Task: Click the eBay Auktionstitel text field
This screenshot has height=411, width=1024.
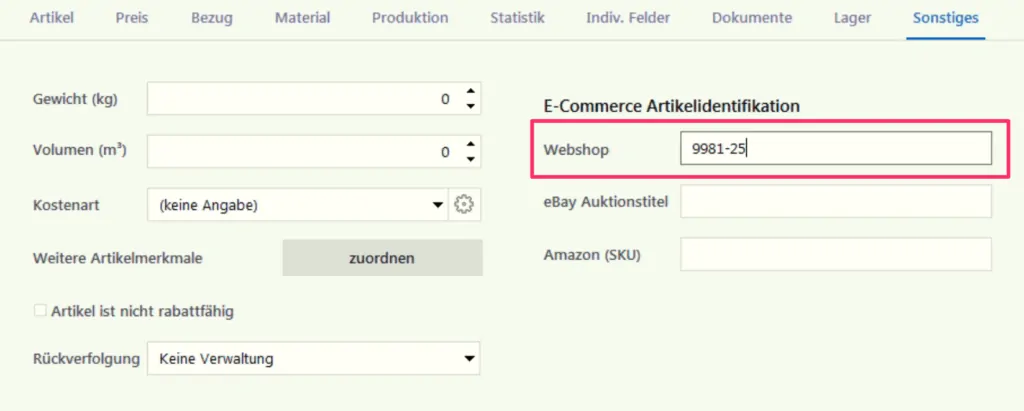Action: pos(836,201)
